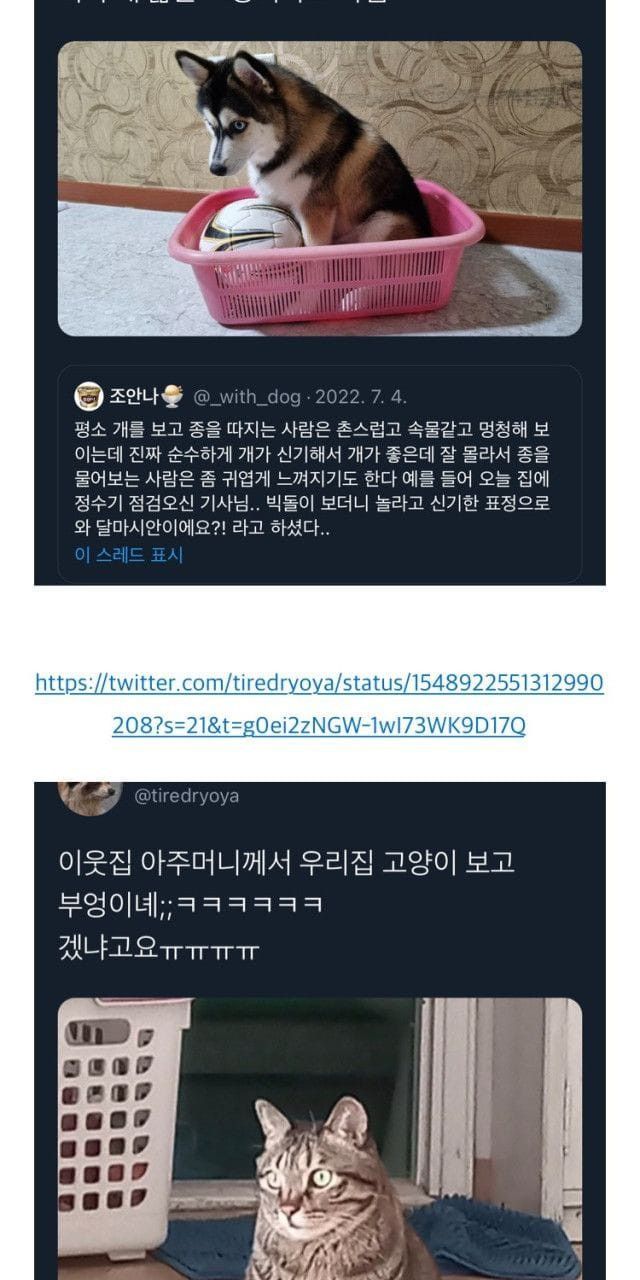The height and width of the screenshot is (1280, 640).
Task: Open the tabby cat photo
Action: 320,1139
